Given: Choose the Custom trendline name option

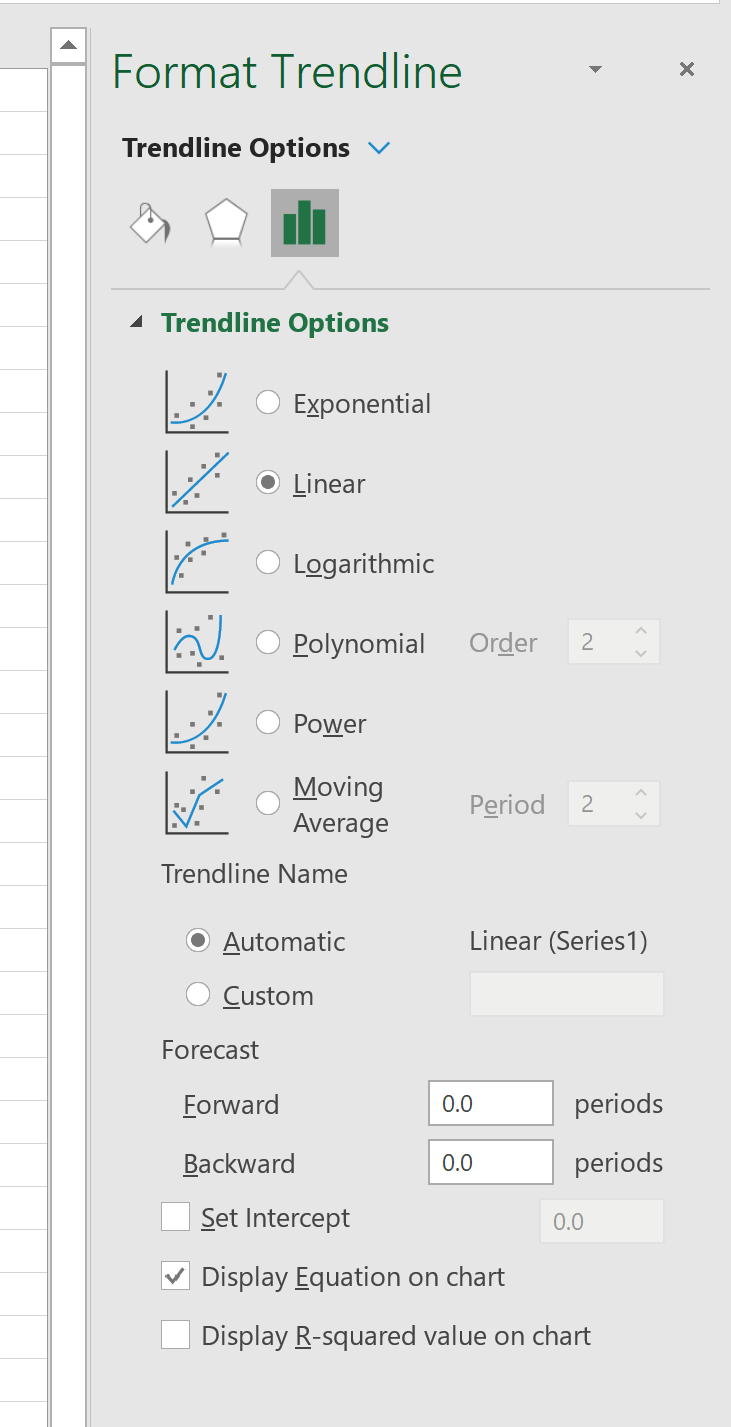Looking at the screenshot, I should (x=198, y=995).
